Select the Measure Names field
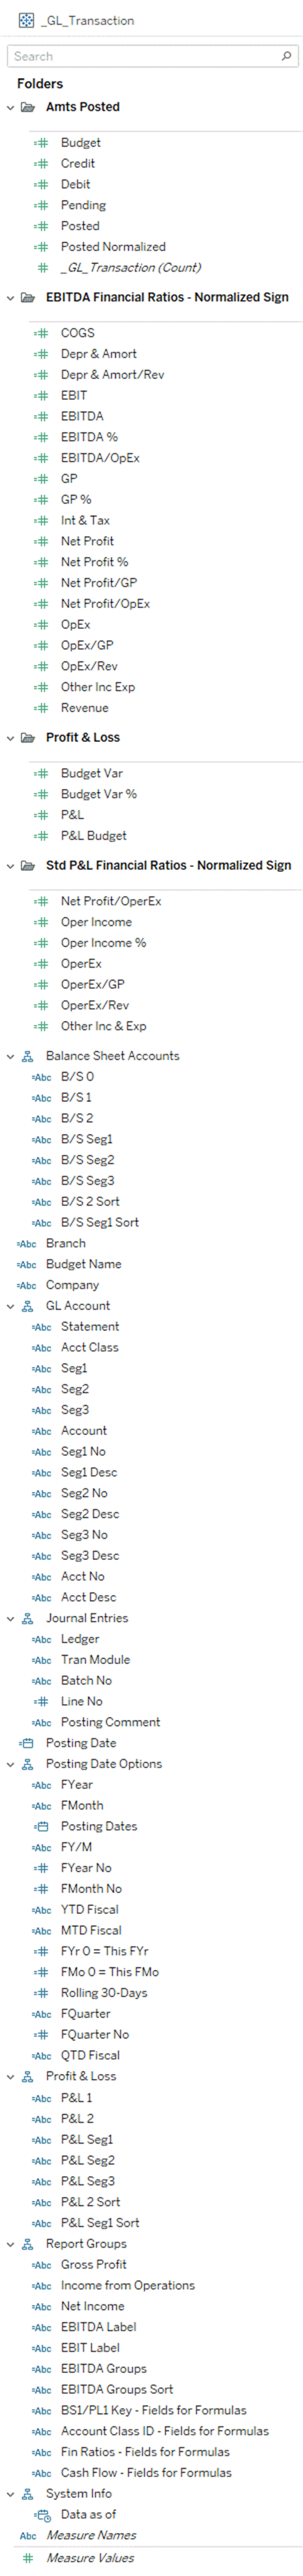 point(91,2535)
